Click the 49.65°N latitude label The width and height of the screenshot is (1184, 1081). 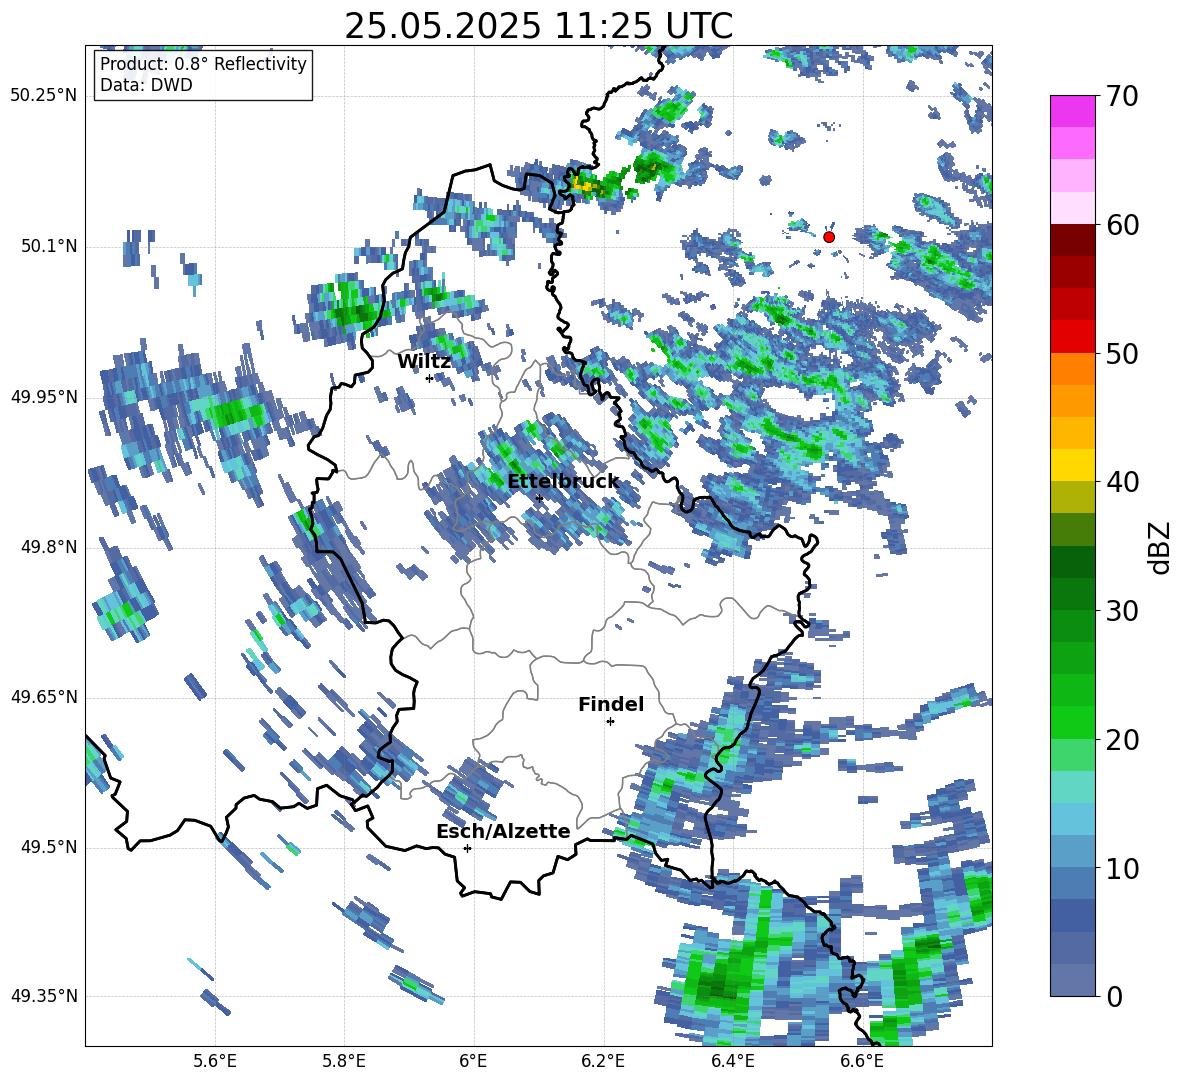[44, 696]
